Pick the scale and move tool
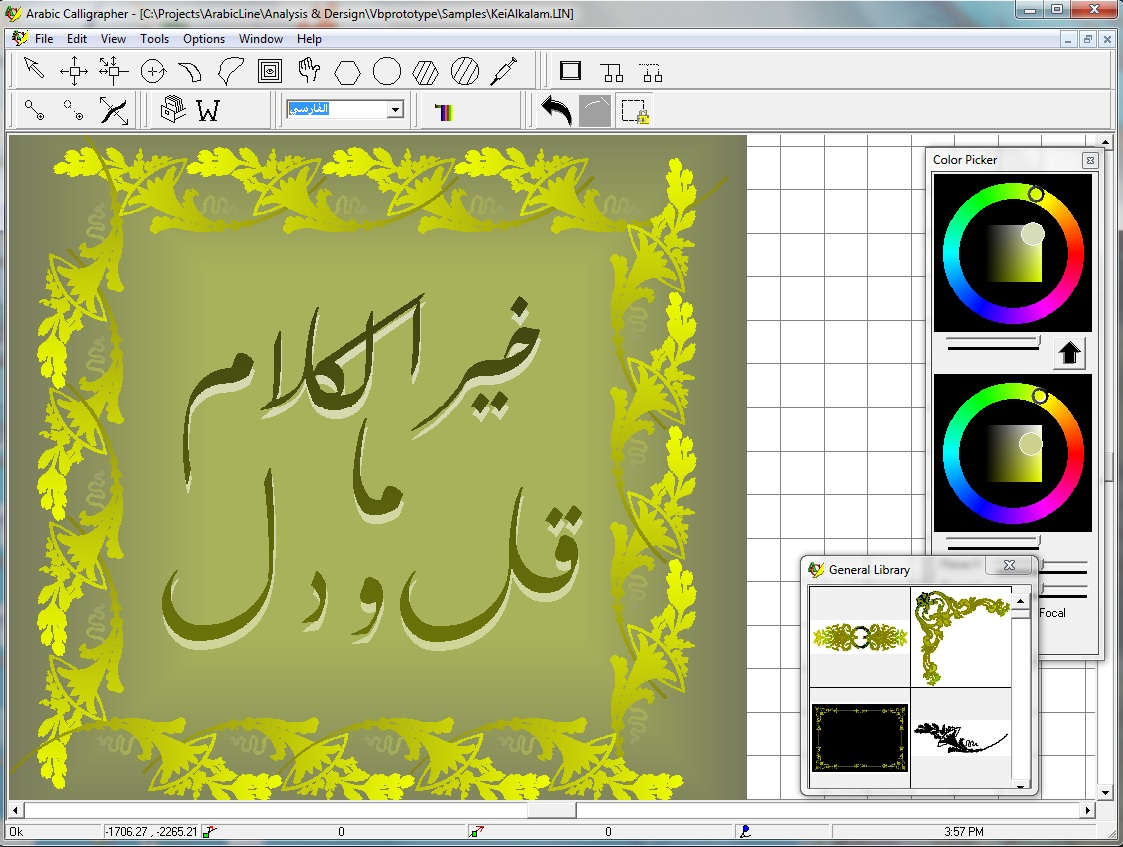This screenshot has width=1123, height=847. pyautogui.click(x=112, y=71)
